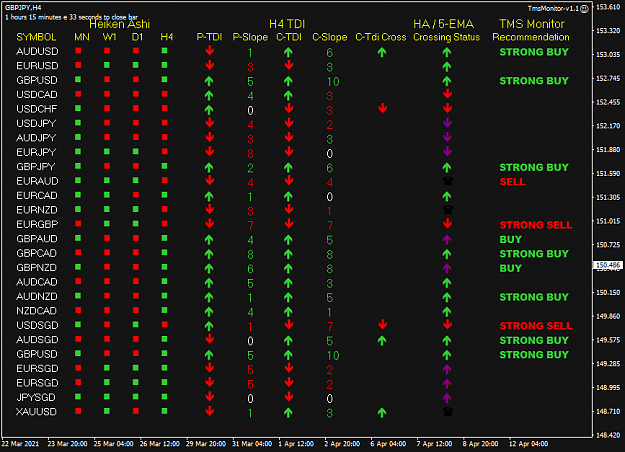Click the JPYSGD purple up crossing arrow
This screenshot has height=452, width=625.
(x=447, y=398)
